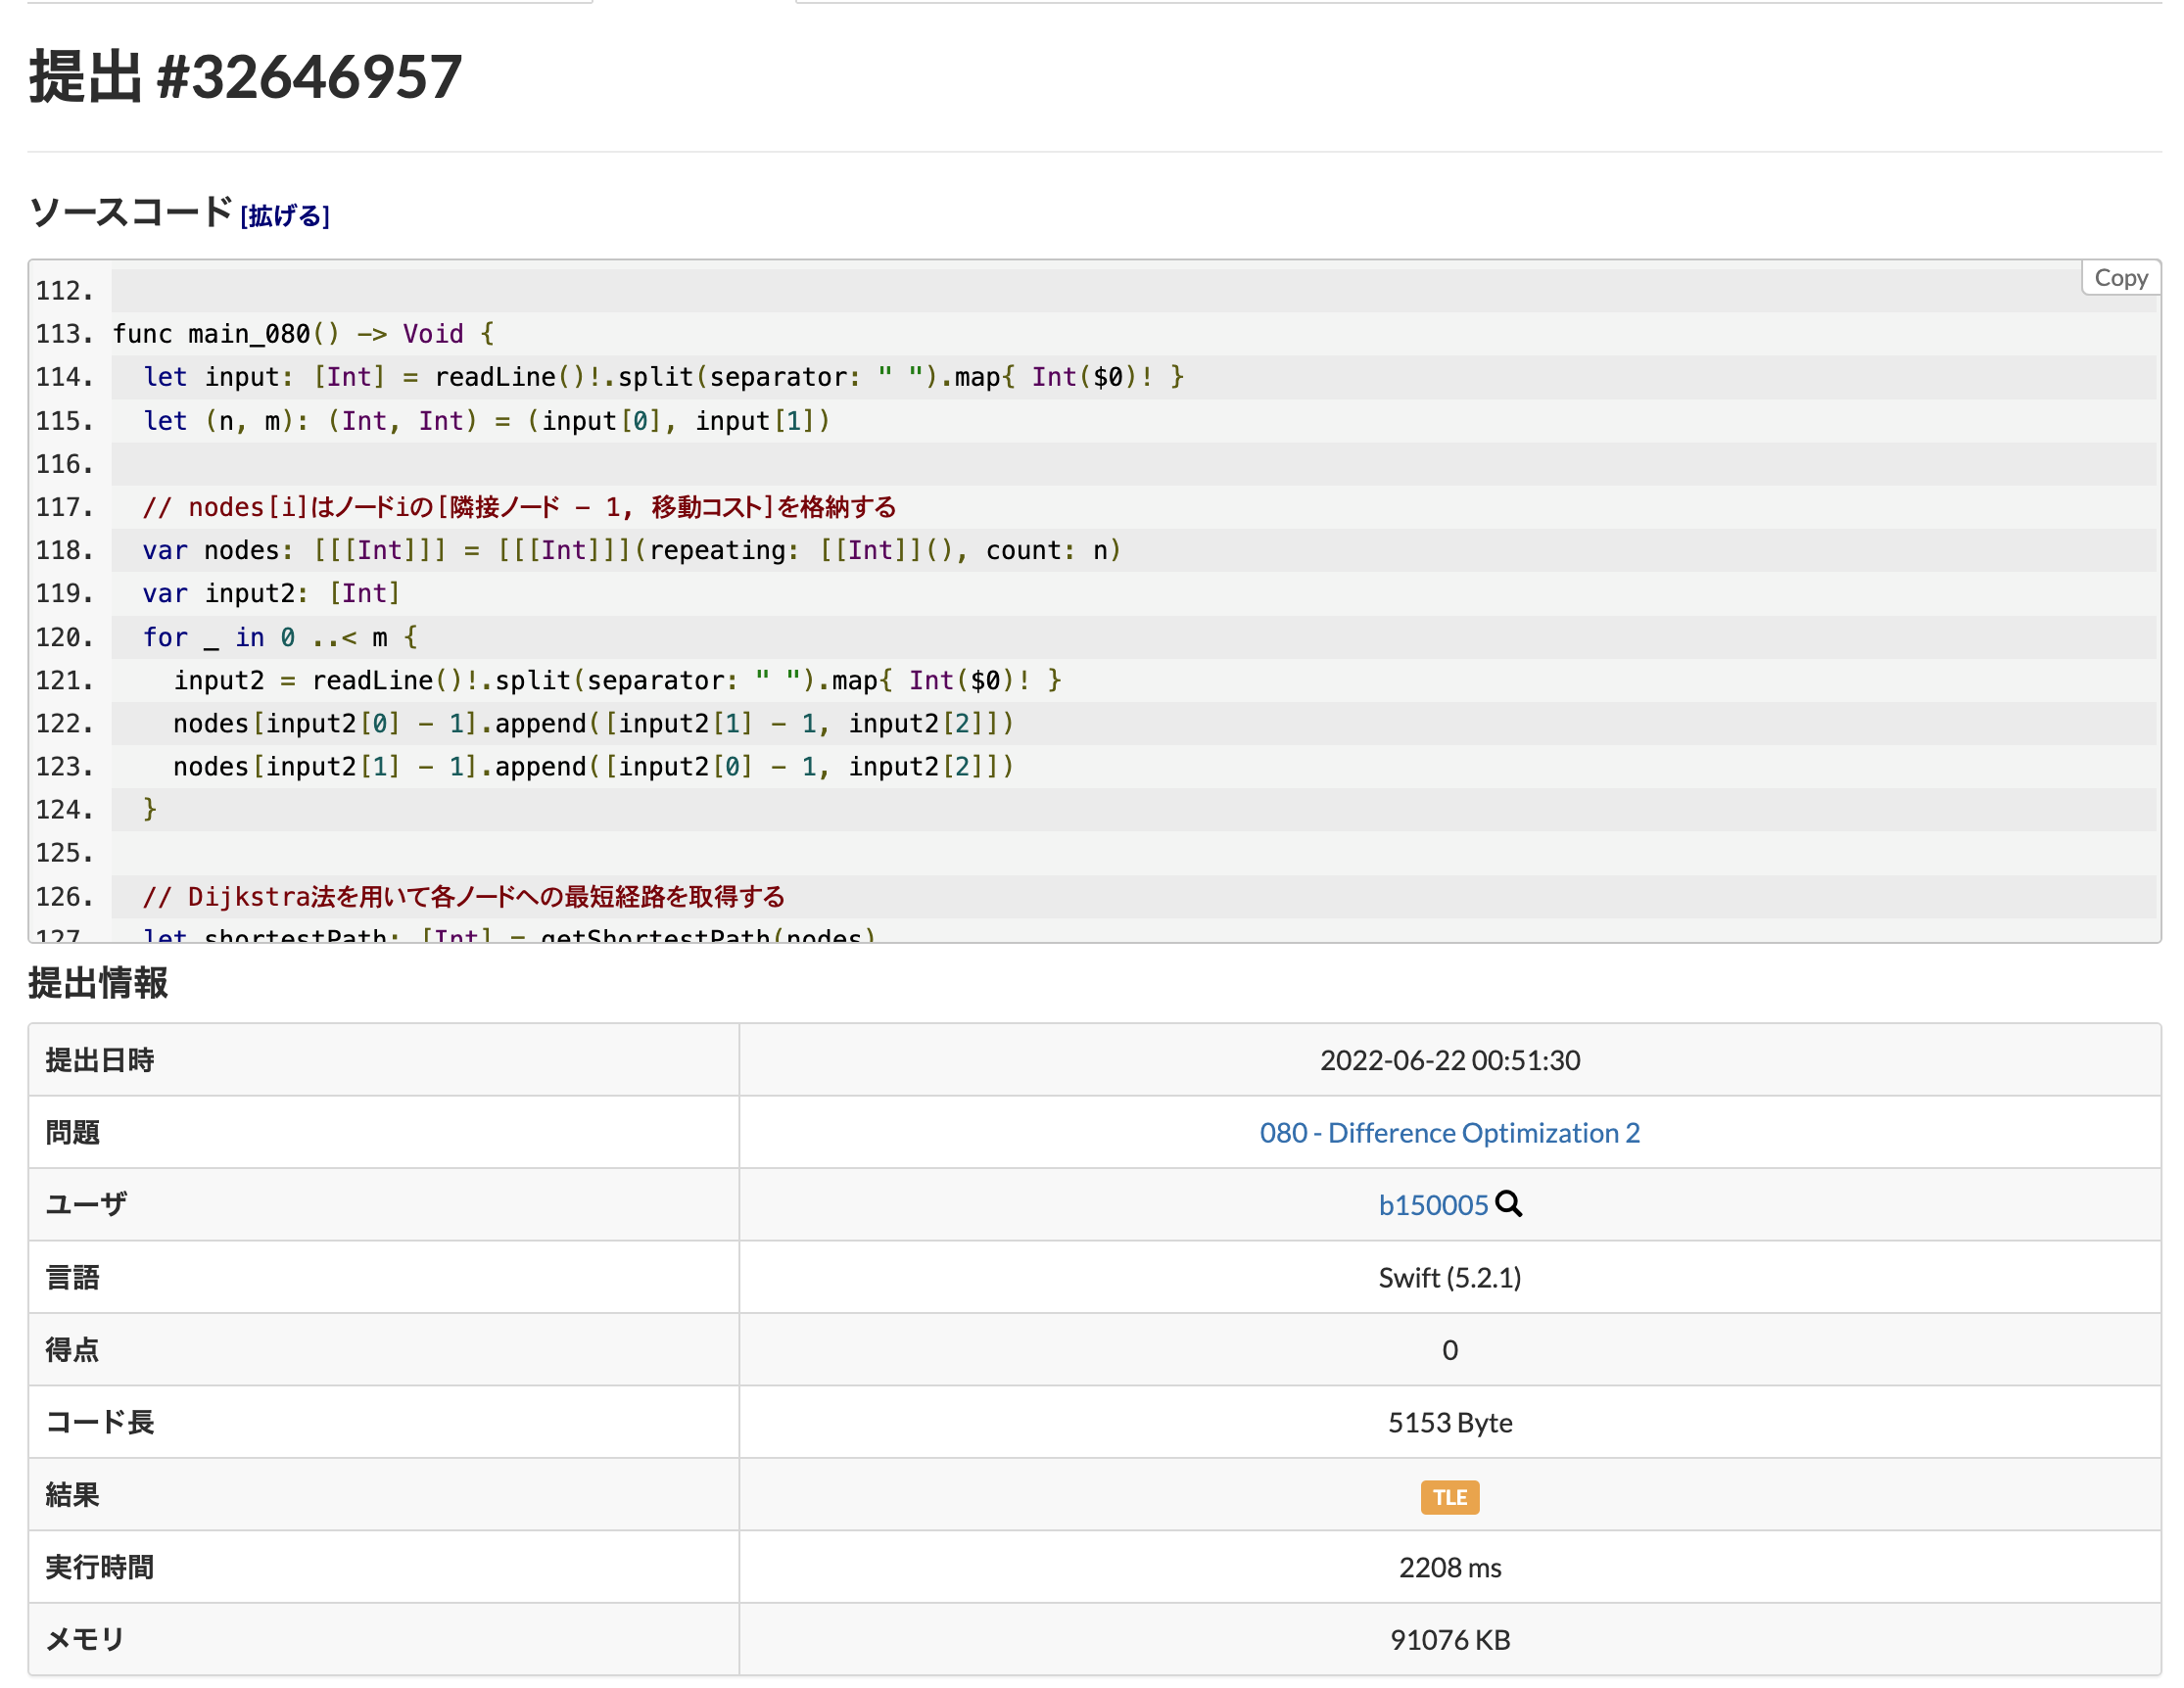The height and width of the screenshot is (1688, 2184).
Task: Click the 提出情報 section heading
Action: tap(98, 982)
